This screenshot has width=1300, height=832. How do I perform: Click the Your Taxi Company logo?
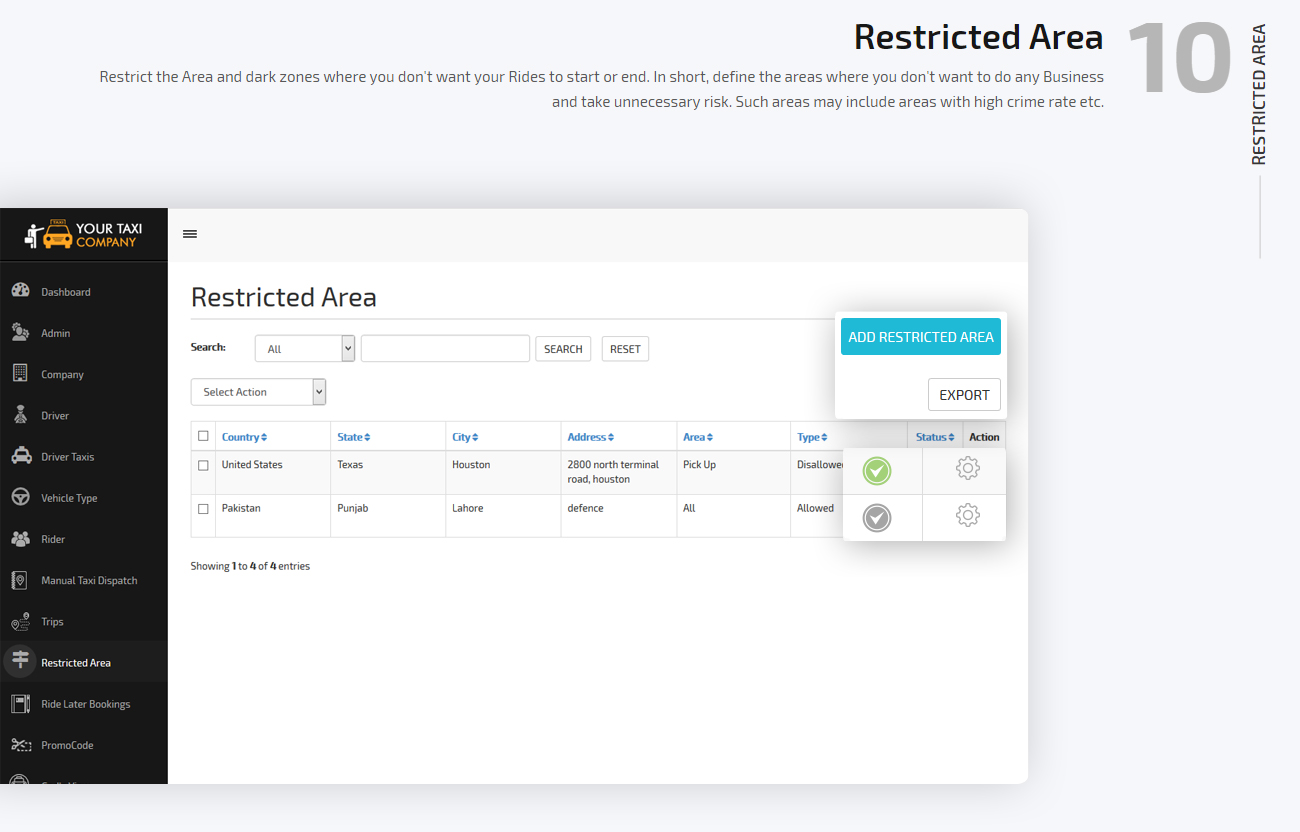84,234
